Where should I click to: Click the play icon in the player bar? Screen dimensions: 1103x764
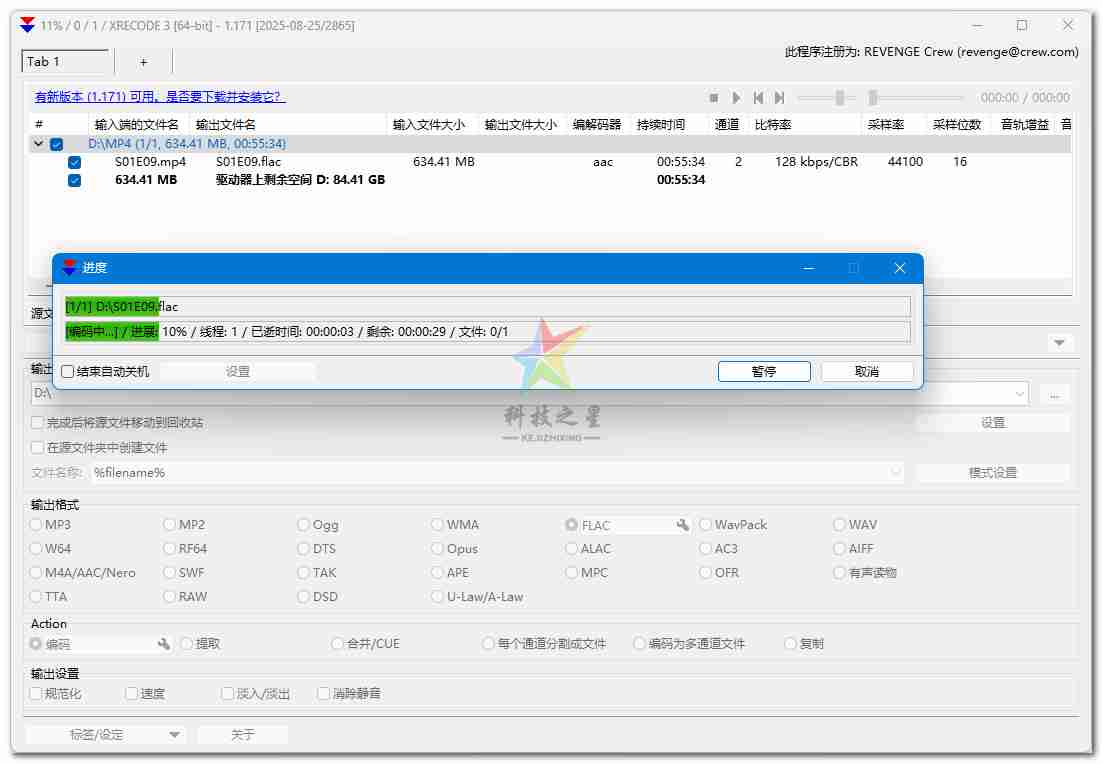coord(737,98)
